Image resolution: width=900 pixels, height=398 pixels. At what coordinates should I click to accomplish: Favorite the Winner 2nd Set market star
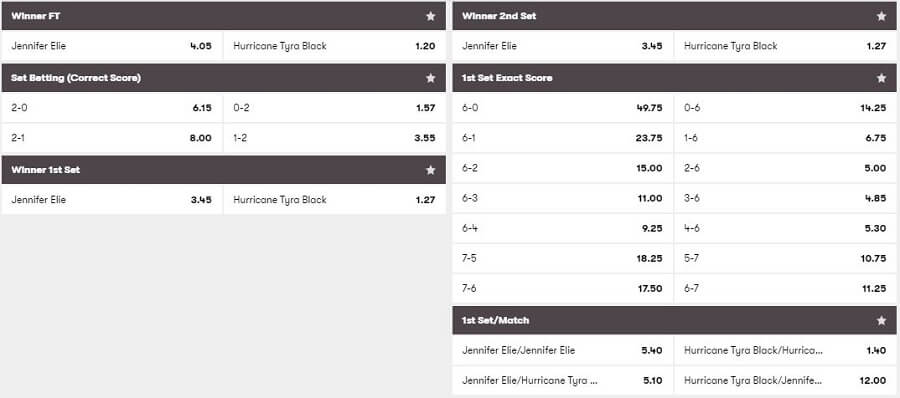point(882,16)
